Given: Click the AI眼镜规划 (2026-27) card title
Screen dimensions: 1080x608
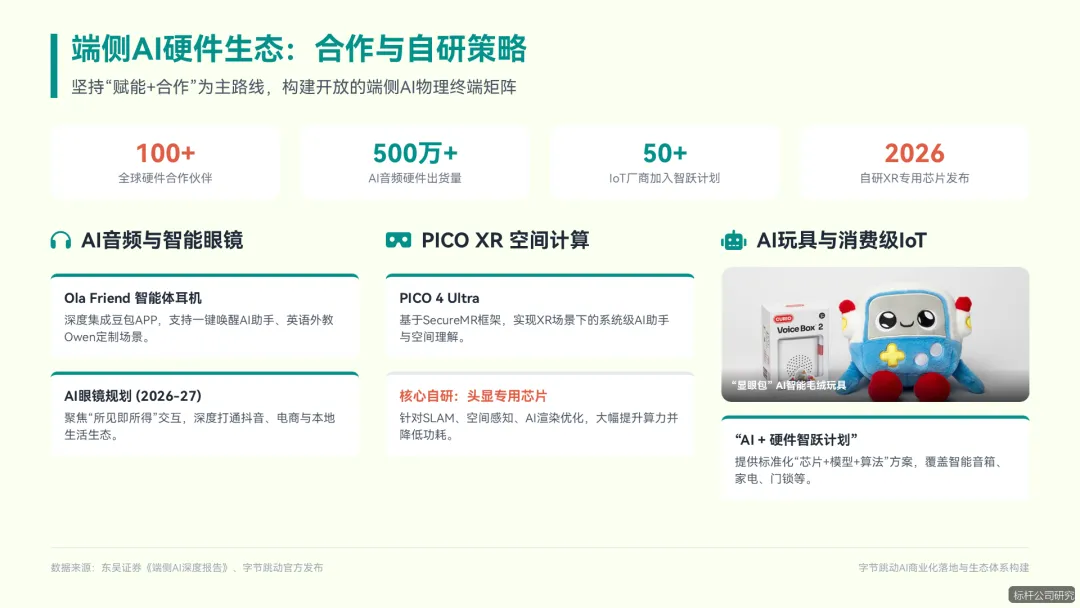Looking at the screenshot, I should [133, 396].
